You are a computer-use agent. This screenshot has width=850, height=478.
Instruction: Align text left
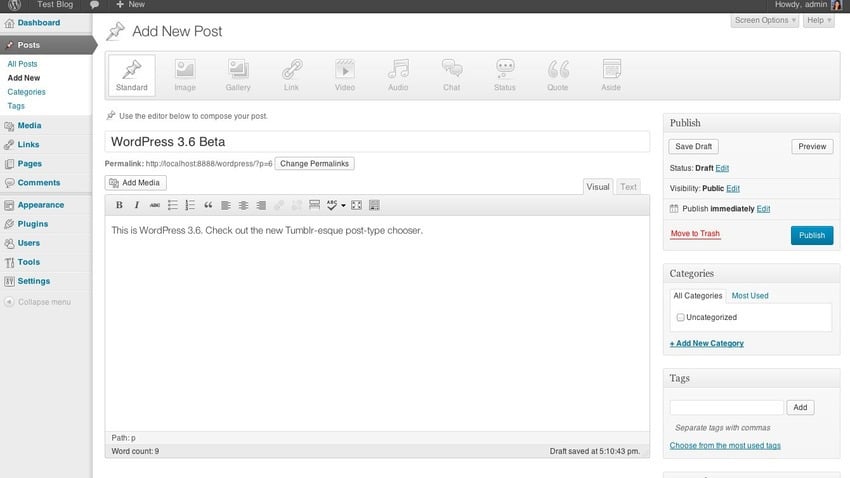(x=226, y=205)
